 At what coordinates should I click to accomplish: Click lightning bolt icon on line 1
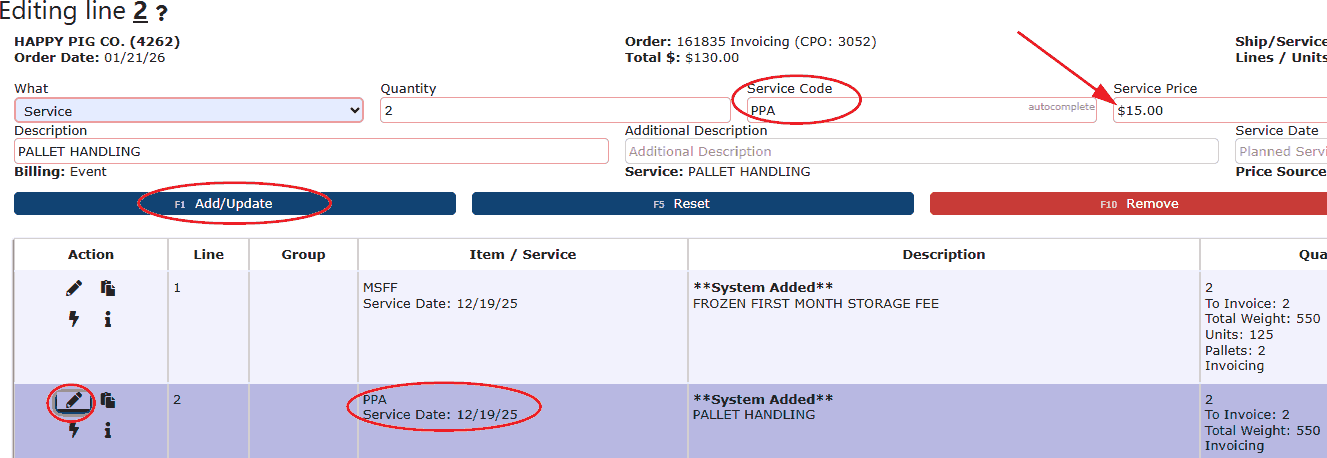coord(74,319)
